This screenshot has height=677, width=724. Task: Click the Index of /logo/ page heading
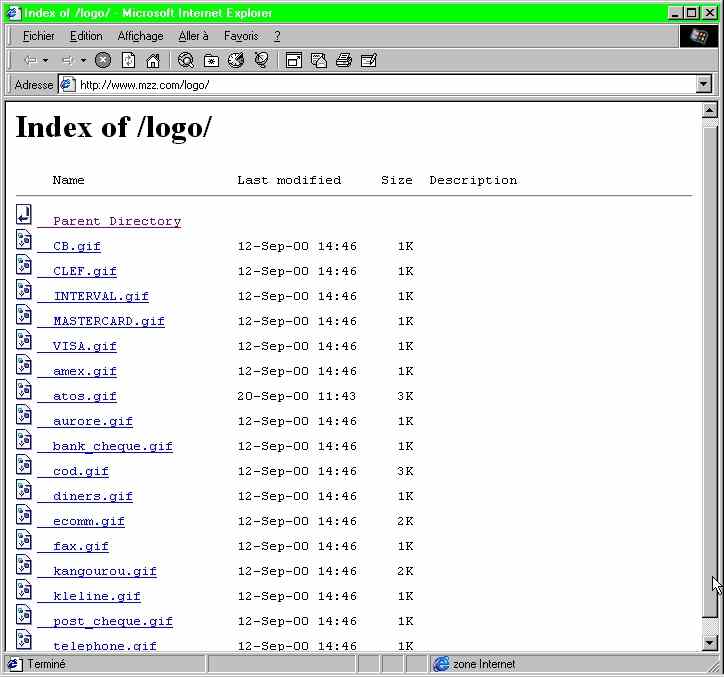(114, 127)
